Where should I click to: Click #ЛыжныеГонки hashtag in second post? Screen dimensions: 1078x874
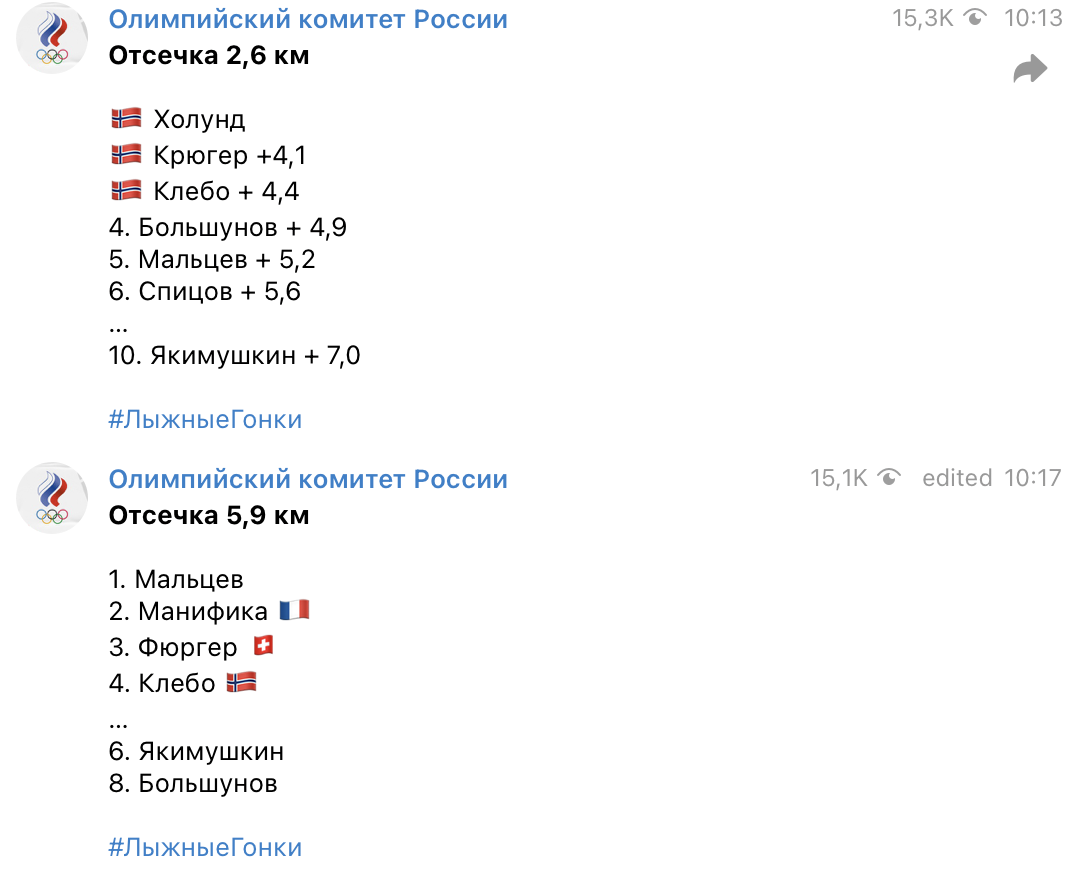coord(205,848)
